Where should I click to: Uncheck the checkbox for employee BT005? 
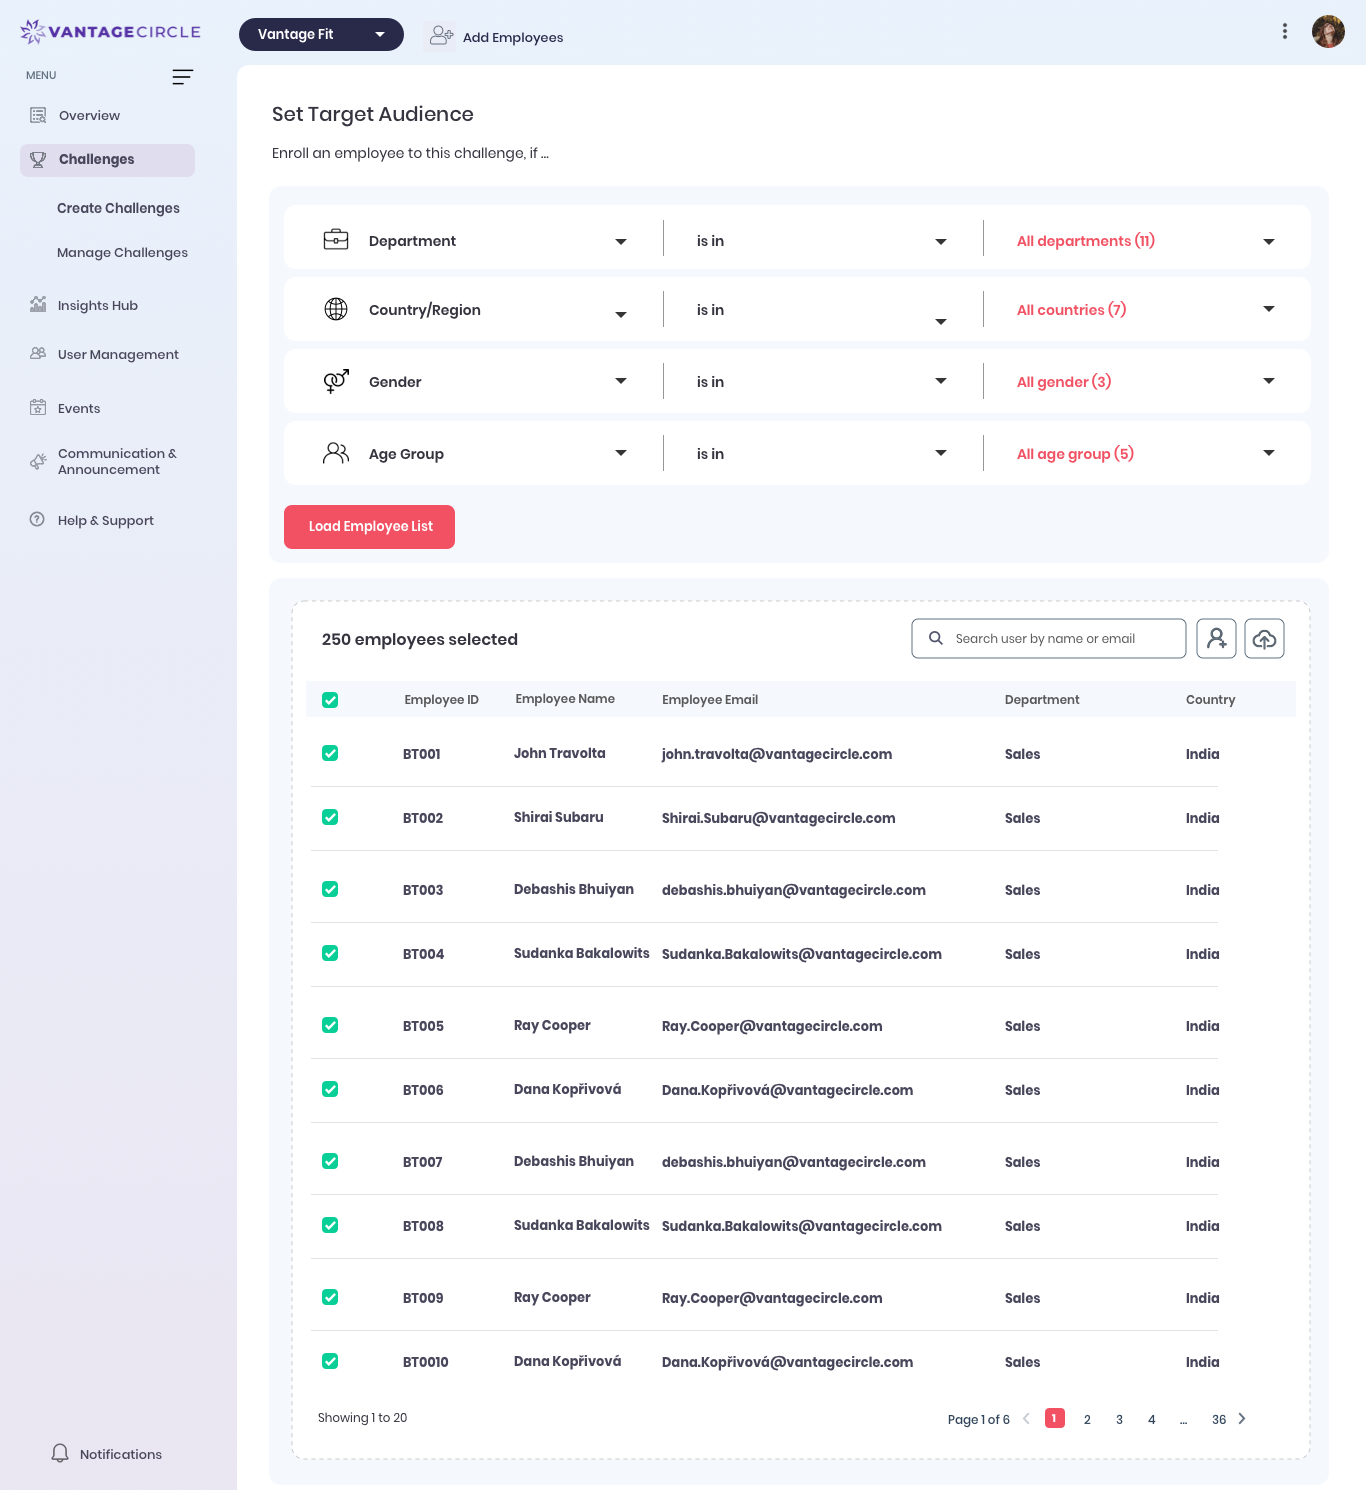[x=330, y=1025]
